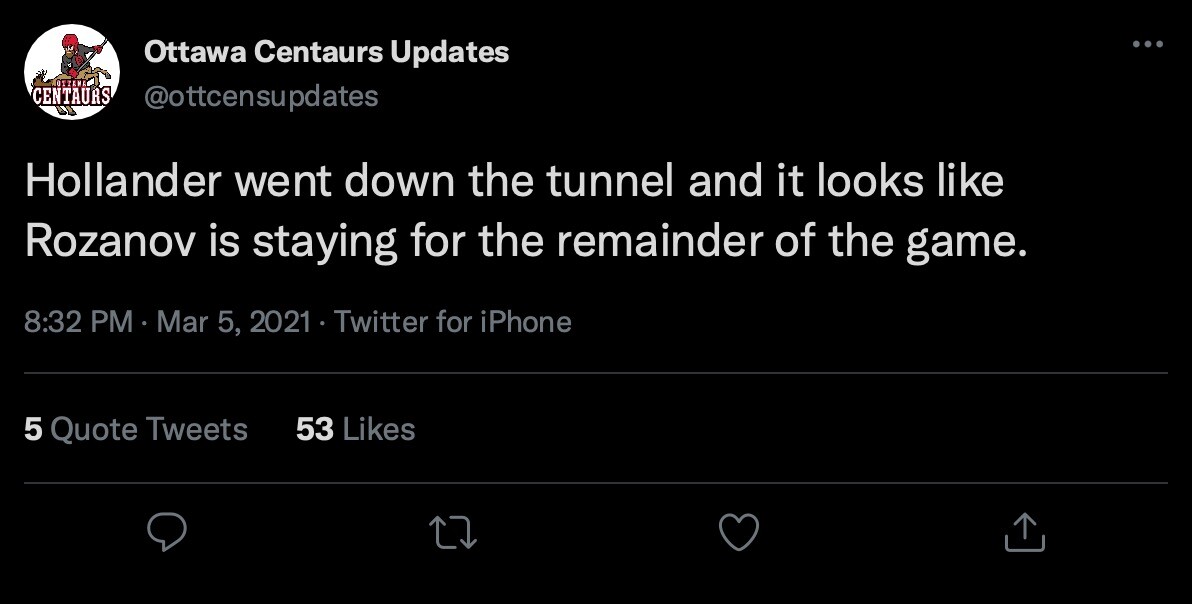Visit the Ottawa Centaurs Updates display name
1192x604 pixels.
tap(327, 52)
